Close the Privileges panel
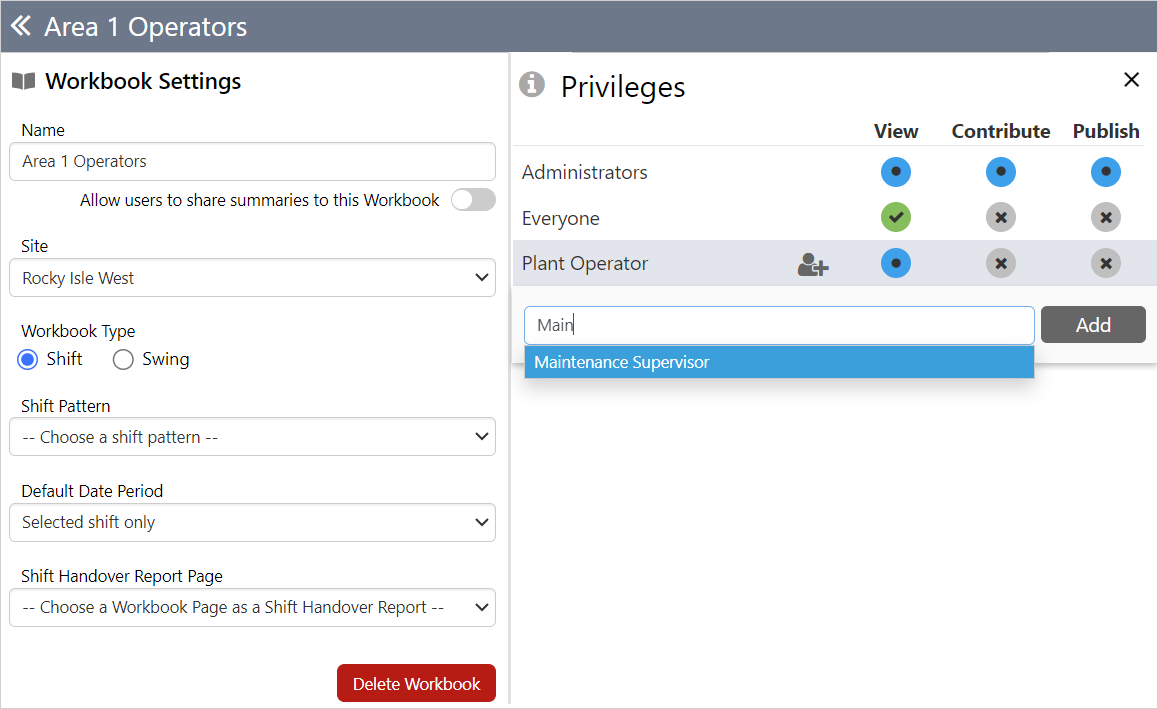 [1131, 80]
